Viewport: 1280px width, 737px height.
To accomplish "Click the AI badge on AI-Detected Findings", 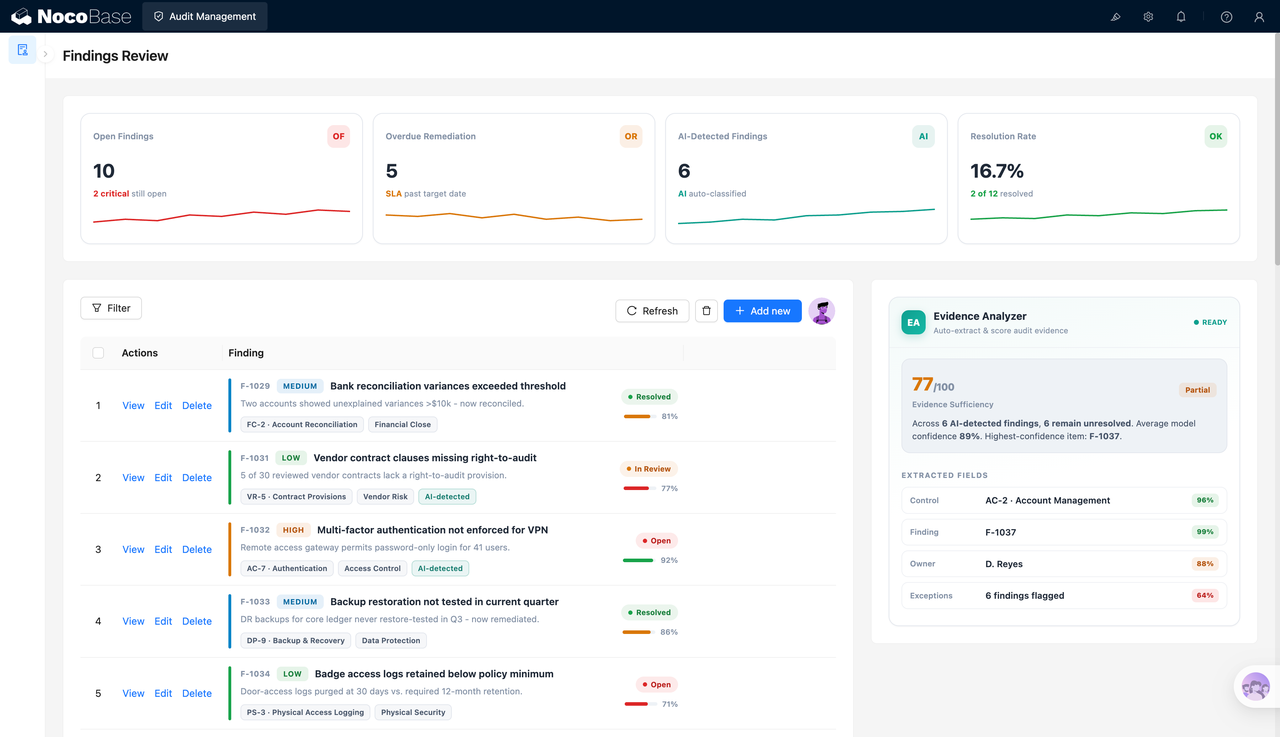I will (923, 137).
